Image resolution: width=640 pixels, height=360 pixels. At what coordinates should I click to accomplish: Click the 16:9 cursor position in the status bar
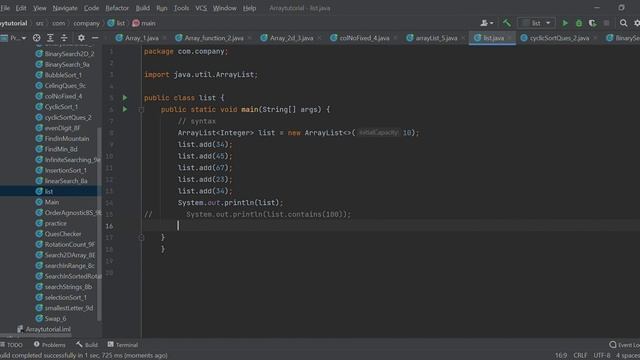(561, 356)
